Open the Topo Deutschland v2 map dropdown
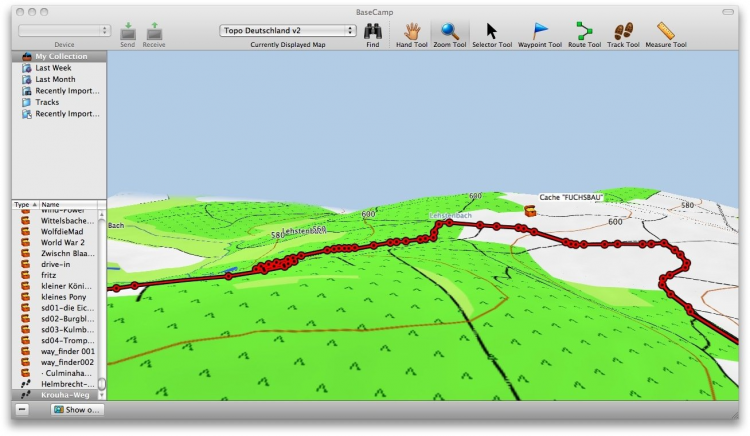750x436 pixels. [287, 31]
